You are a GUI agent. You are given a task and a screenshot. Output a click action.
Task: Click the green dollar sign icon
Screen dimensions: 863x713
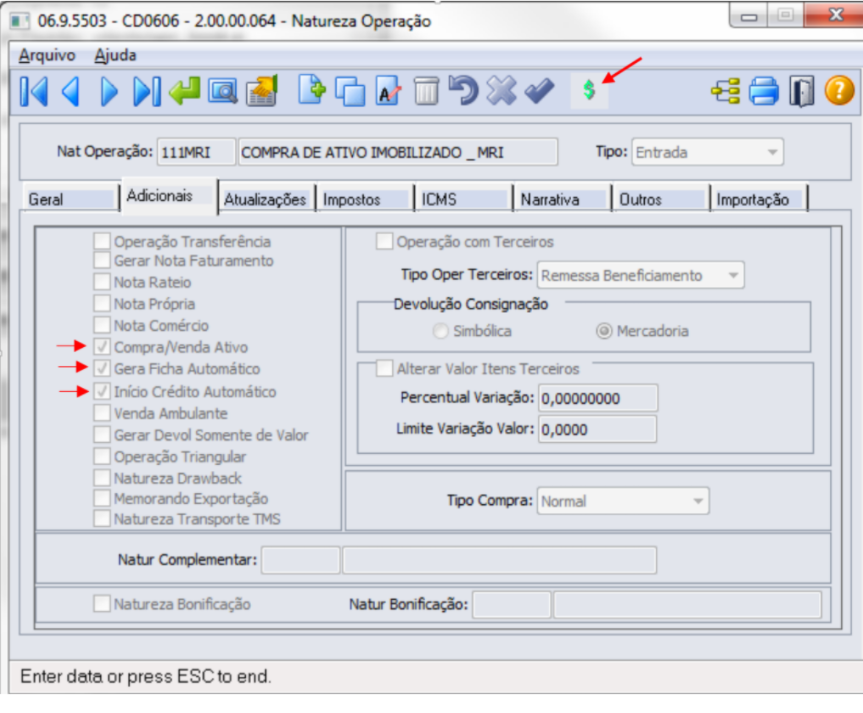click(589, 90)
